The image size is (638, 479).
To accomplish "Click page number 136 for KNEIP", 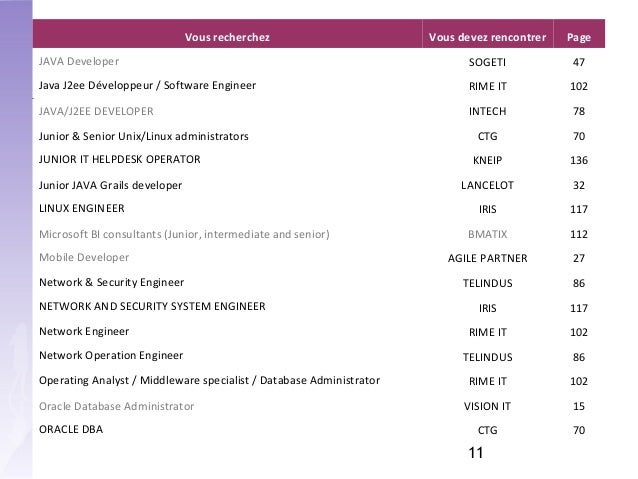I will click(x=578, y=160).
